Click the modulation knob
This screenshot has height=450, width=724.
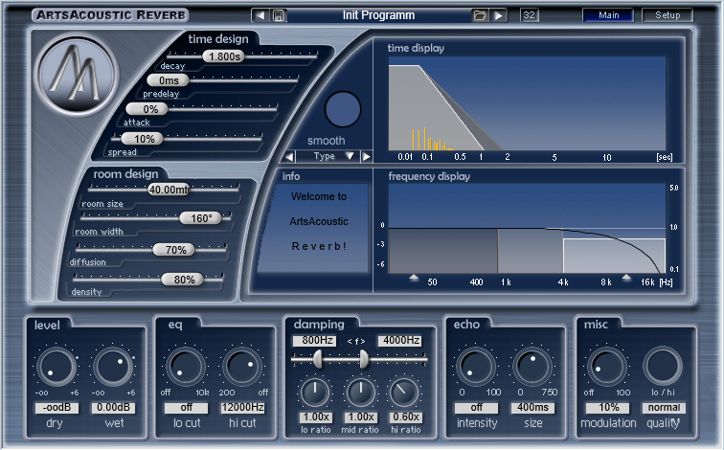(604, 368)
